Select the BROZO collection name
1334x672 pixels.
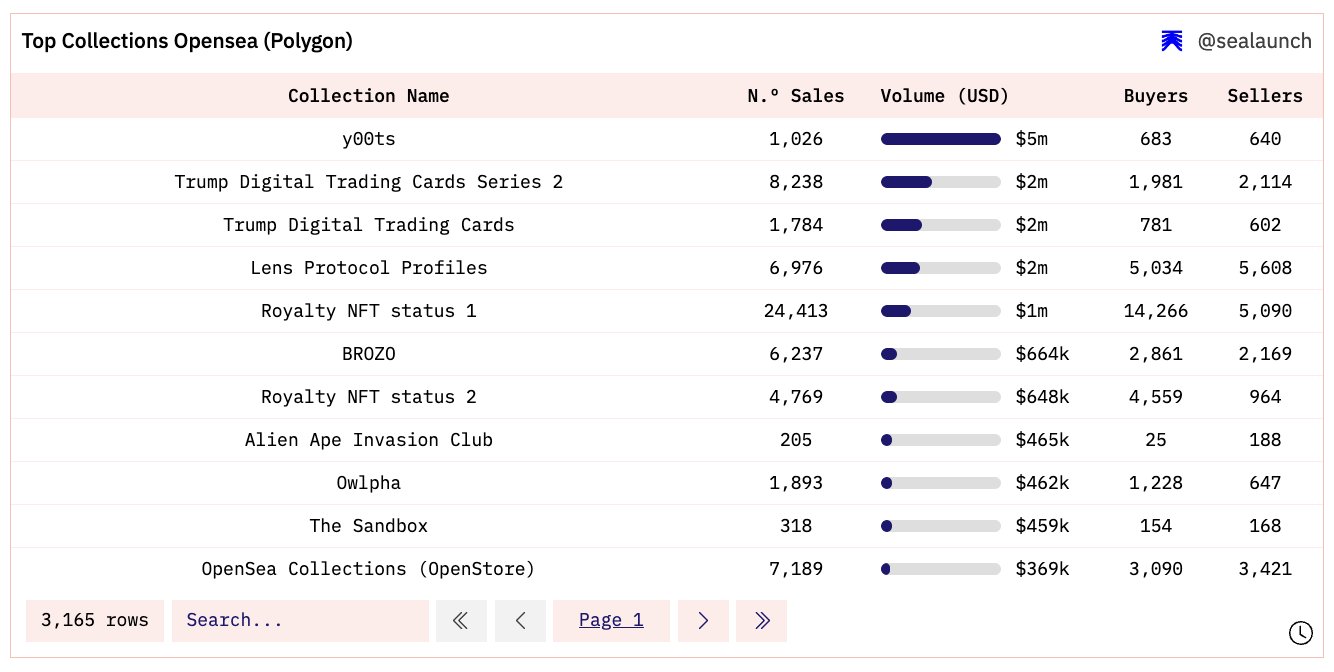click(369, 354)
